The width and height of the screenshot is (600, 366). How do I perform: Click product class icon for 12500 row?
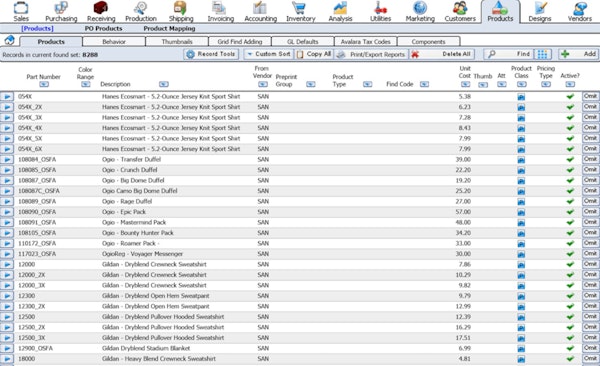tap(521, 317)
